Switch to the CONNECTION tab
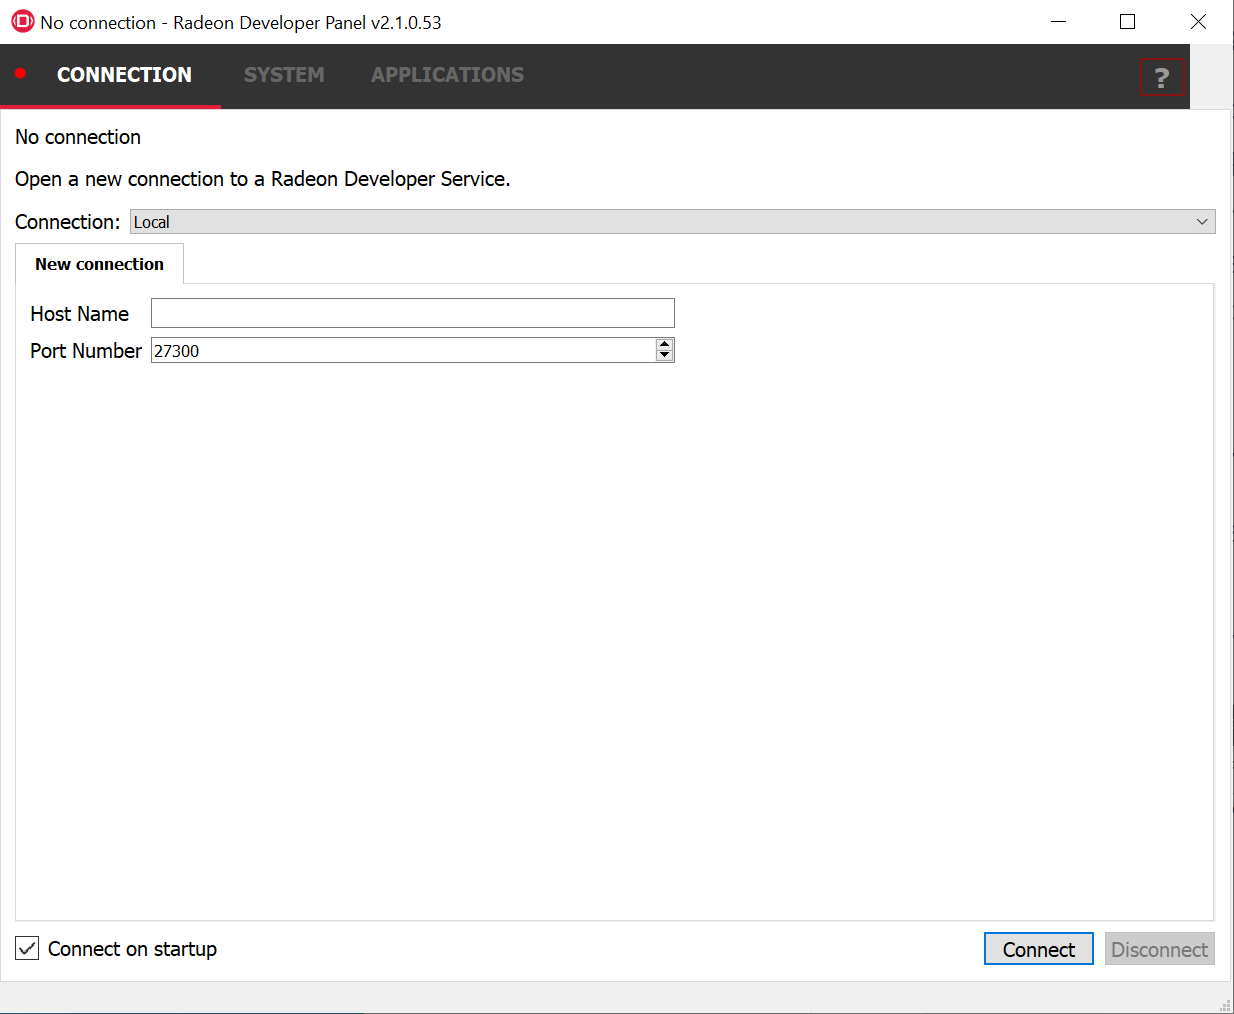Image resolution: width=1234 pixels, height=1014 pixels. click(x=124, y=75)
